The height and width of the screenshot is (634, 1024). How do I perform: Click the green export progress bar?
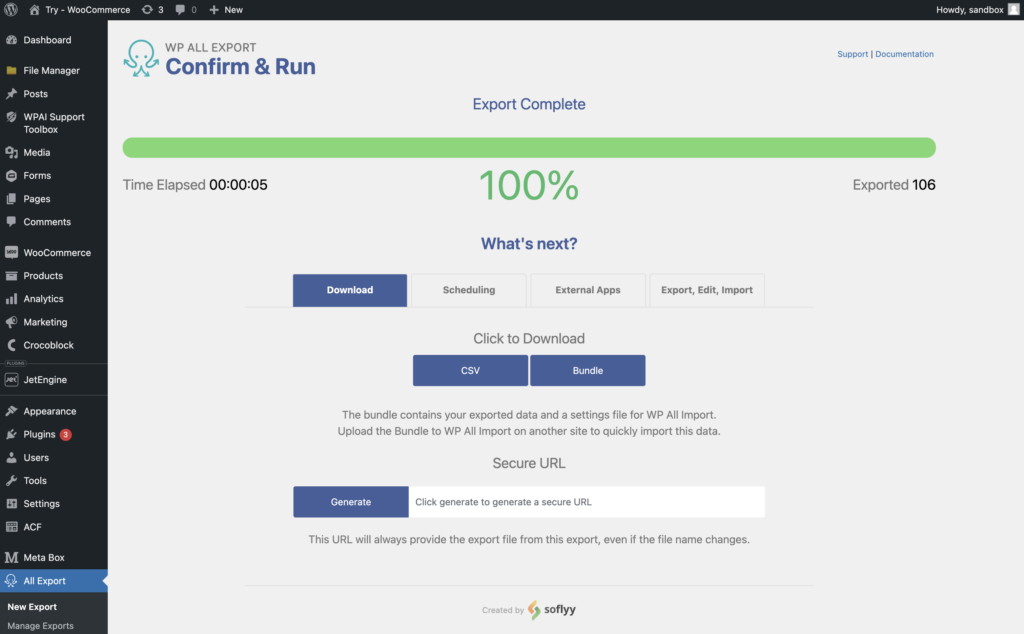point(529,148)
